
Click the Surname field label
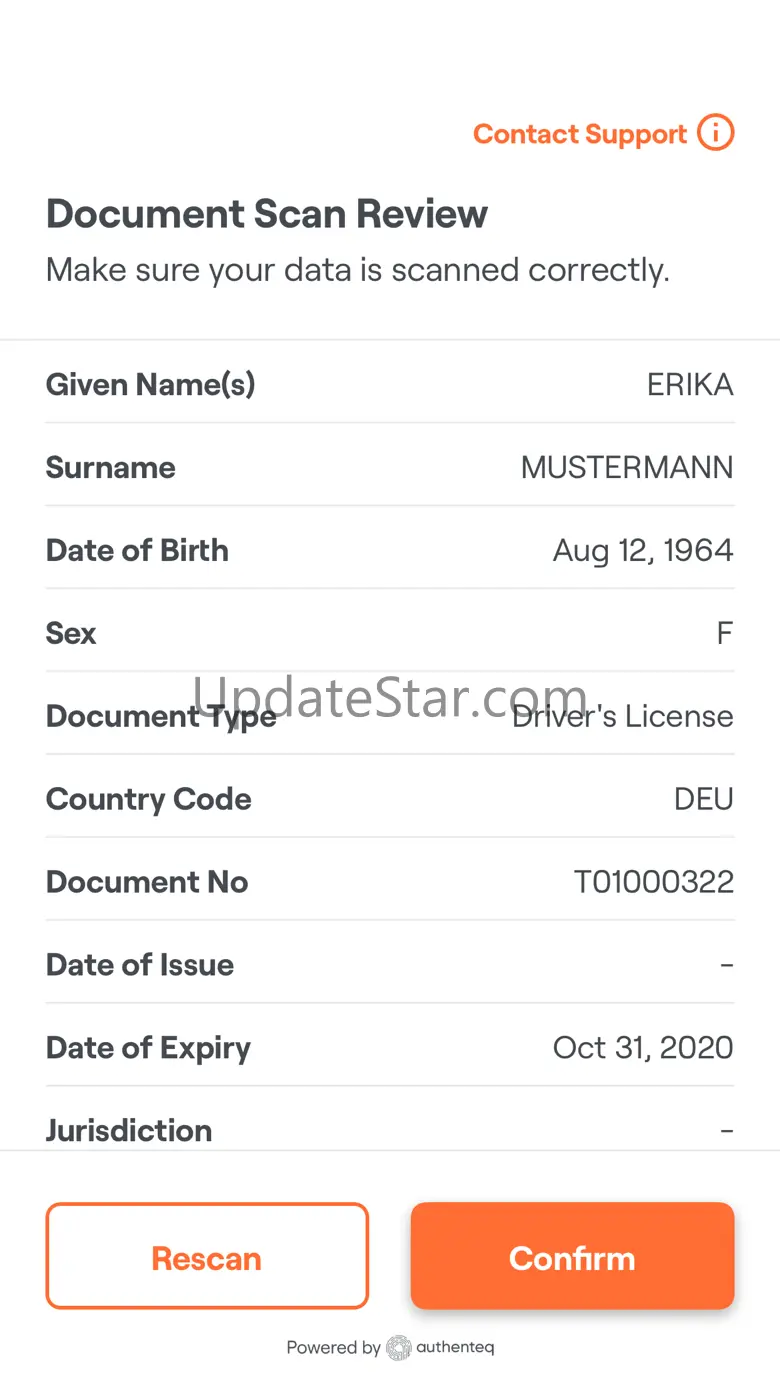point(111,467)
